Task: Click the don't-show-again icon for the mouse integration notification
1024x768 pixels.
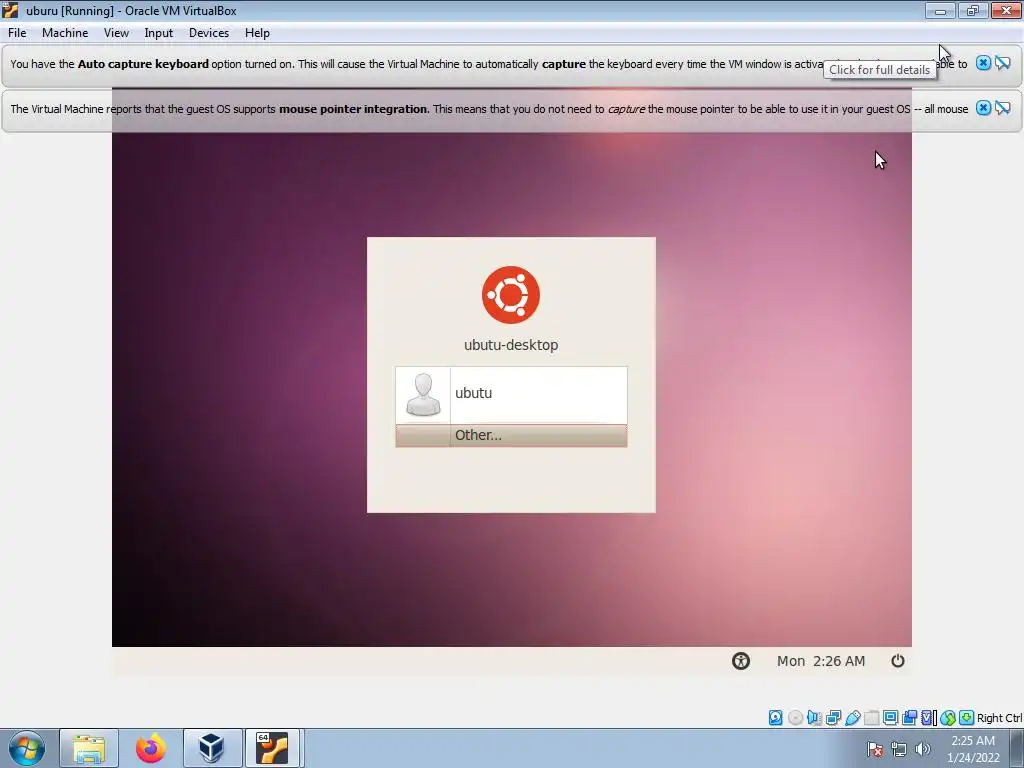Action: pyautogui.click(x=1003, y=108)
